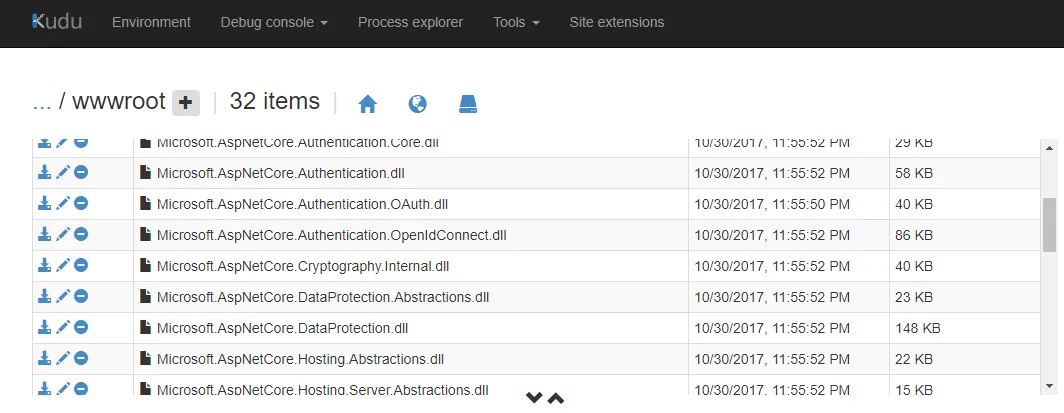This screenshot has height=413, width=1064.
Task: Go to home directory via house icon
Action: [367, 104]
